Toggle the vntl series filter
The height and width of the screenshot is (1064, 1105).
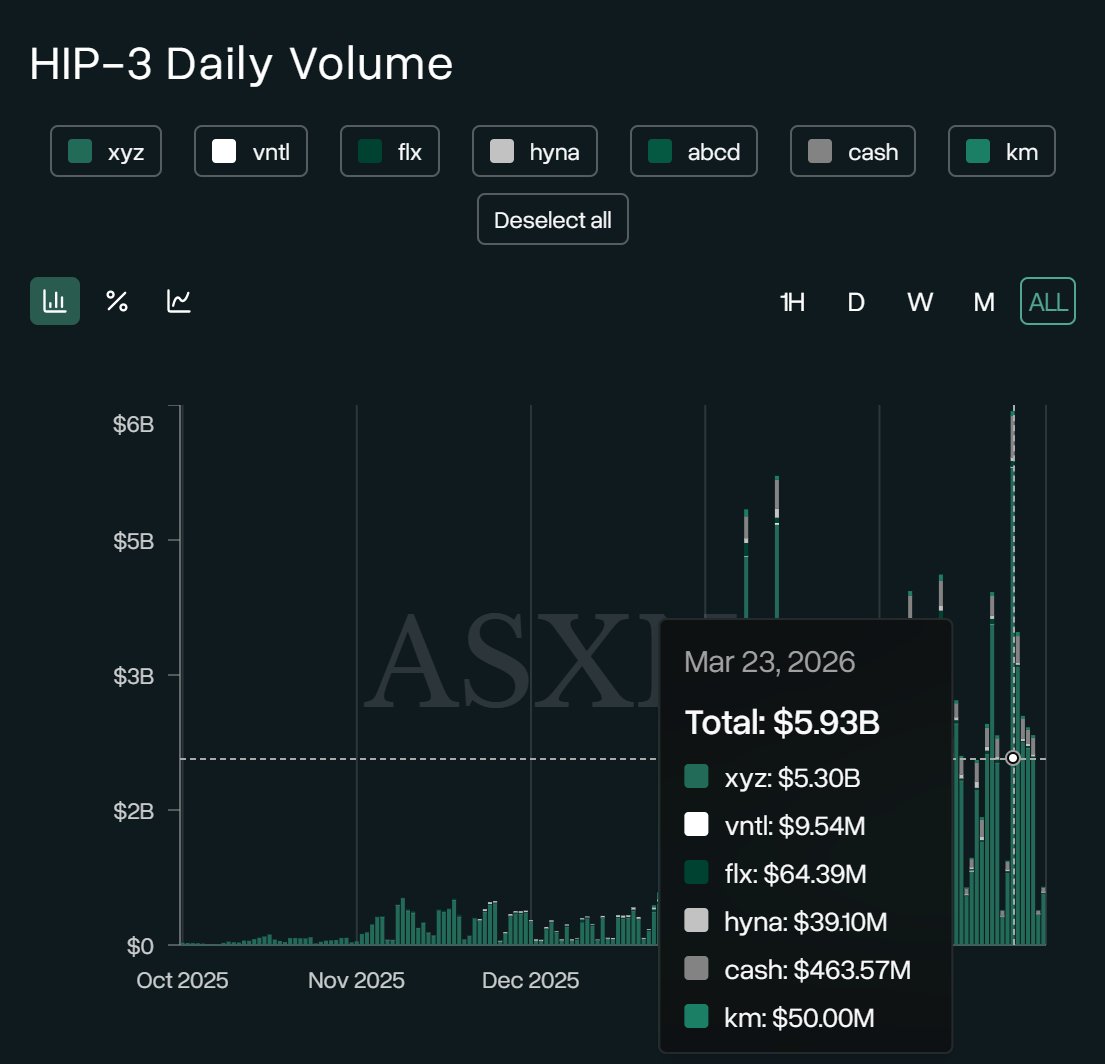point(251,151)
